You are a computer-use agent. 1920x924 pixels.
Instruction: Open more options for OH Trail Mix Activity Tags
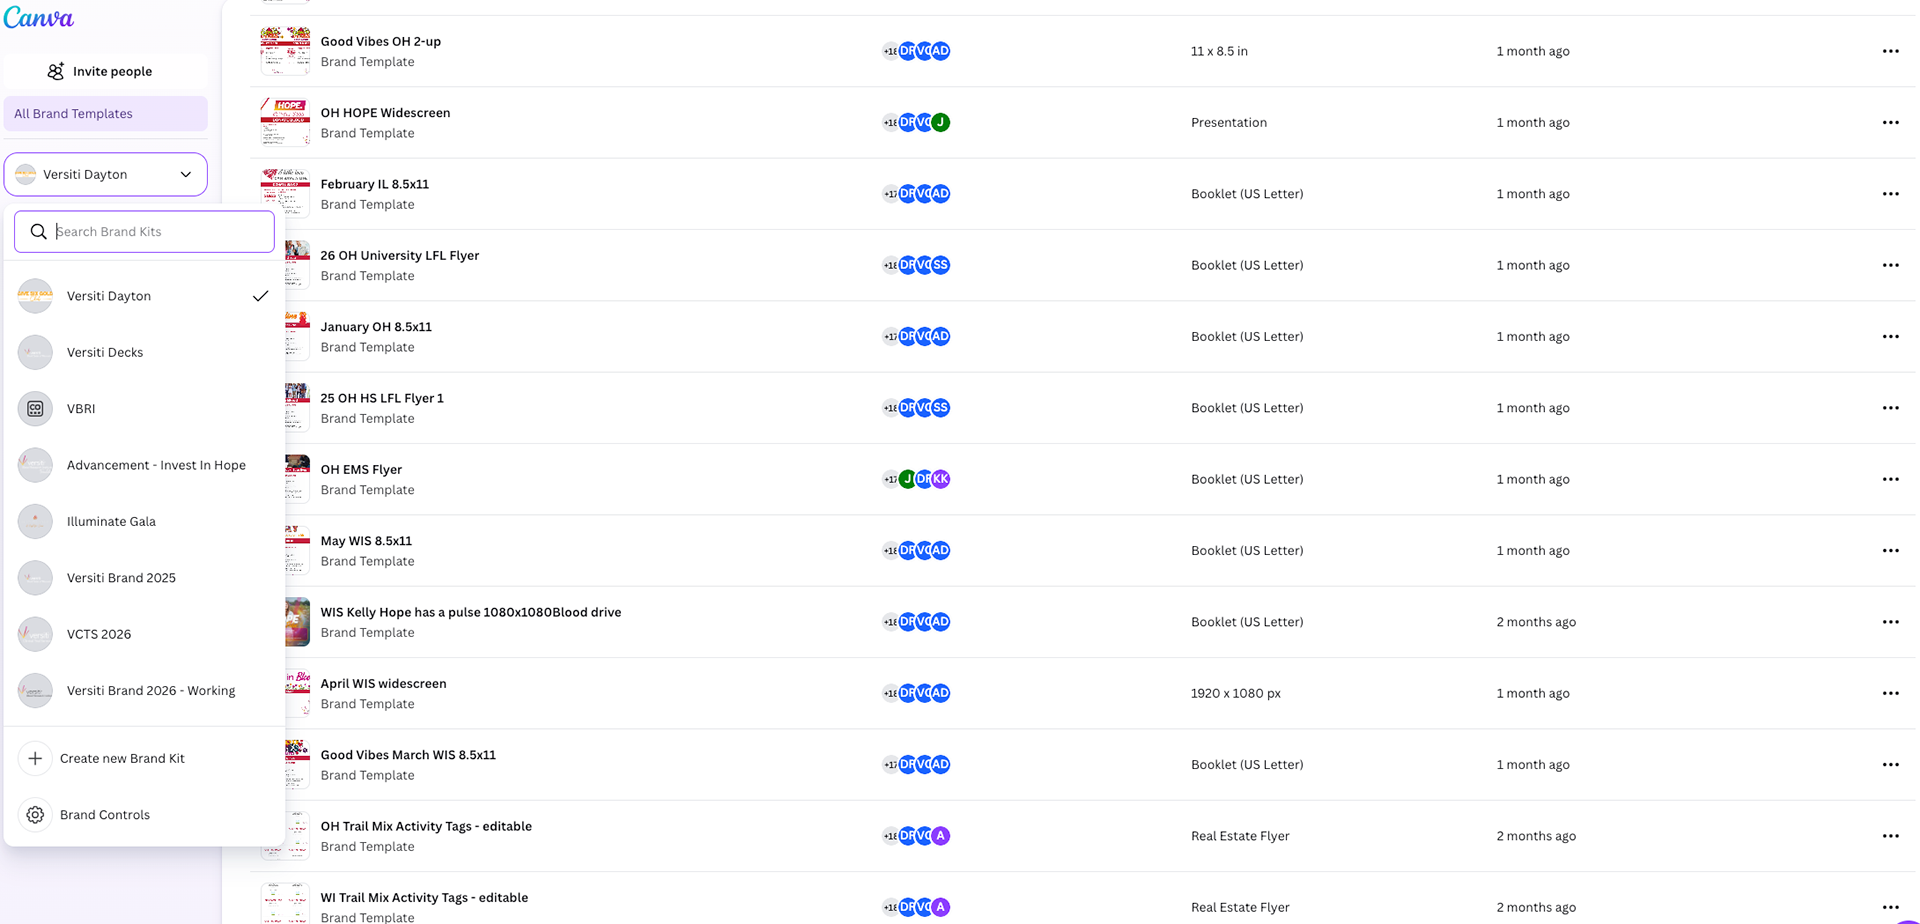pos(1890,836)
